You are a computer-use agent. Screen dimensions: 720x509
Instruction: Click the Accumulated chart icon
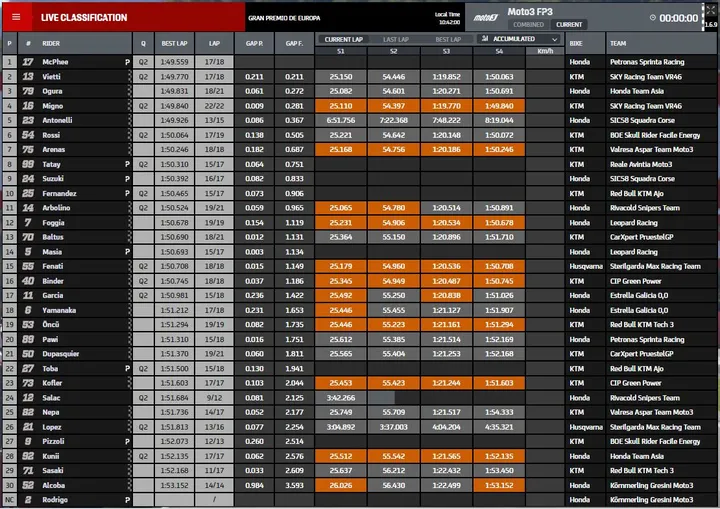point(485,39)
